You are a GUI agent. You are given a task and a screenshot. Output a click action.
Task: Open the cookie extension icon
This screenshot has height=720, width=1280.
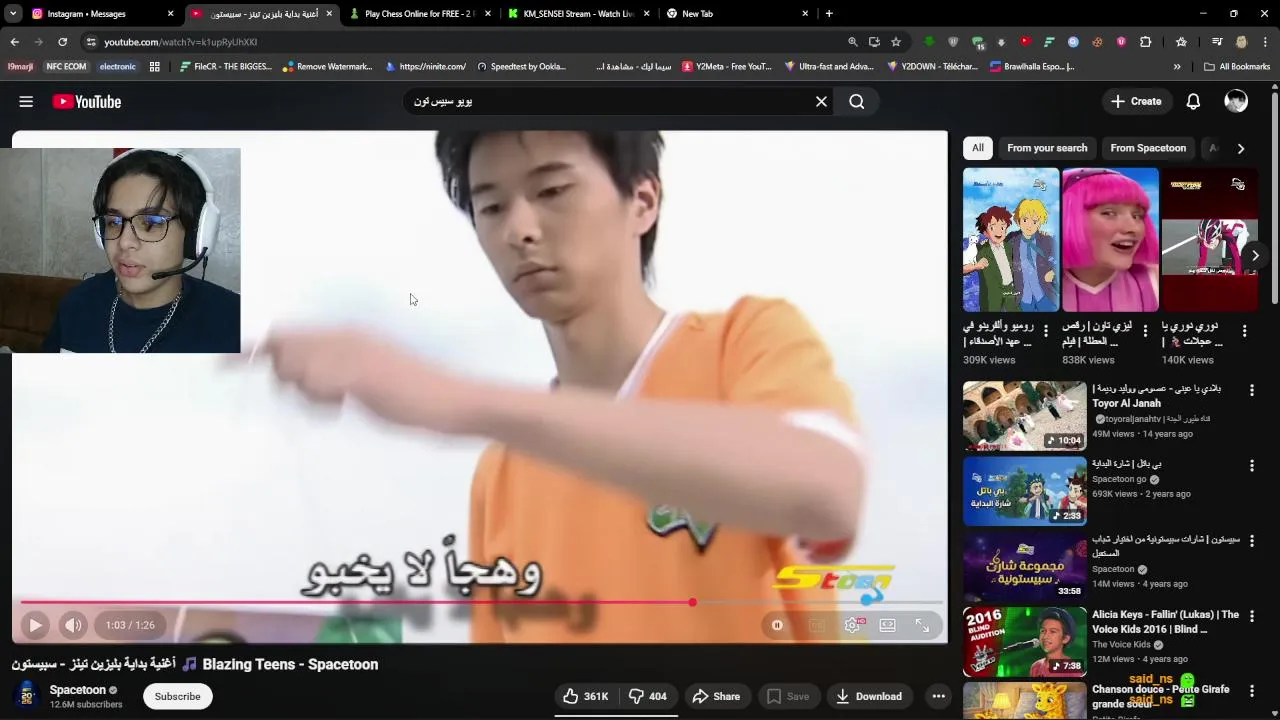(1098, 42)
